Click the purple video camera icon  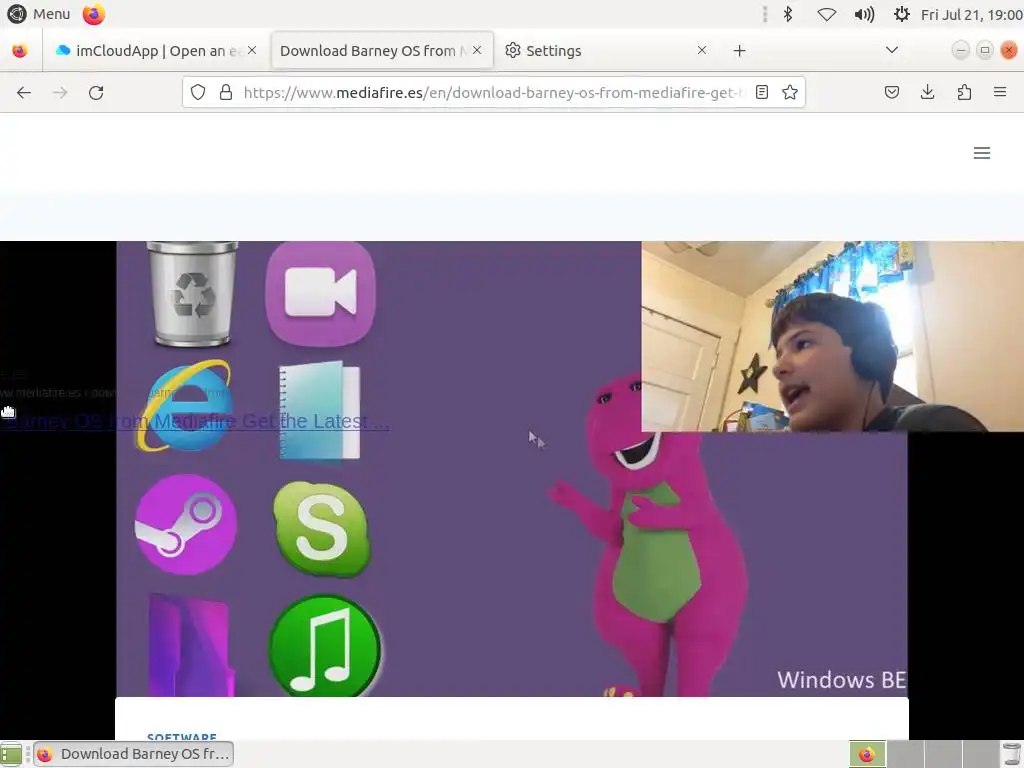(321, 293)
